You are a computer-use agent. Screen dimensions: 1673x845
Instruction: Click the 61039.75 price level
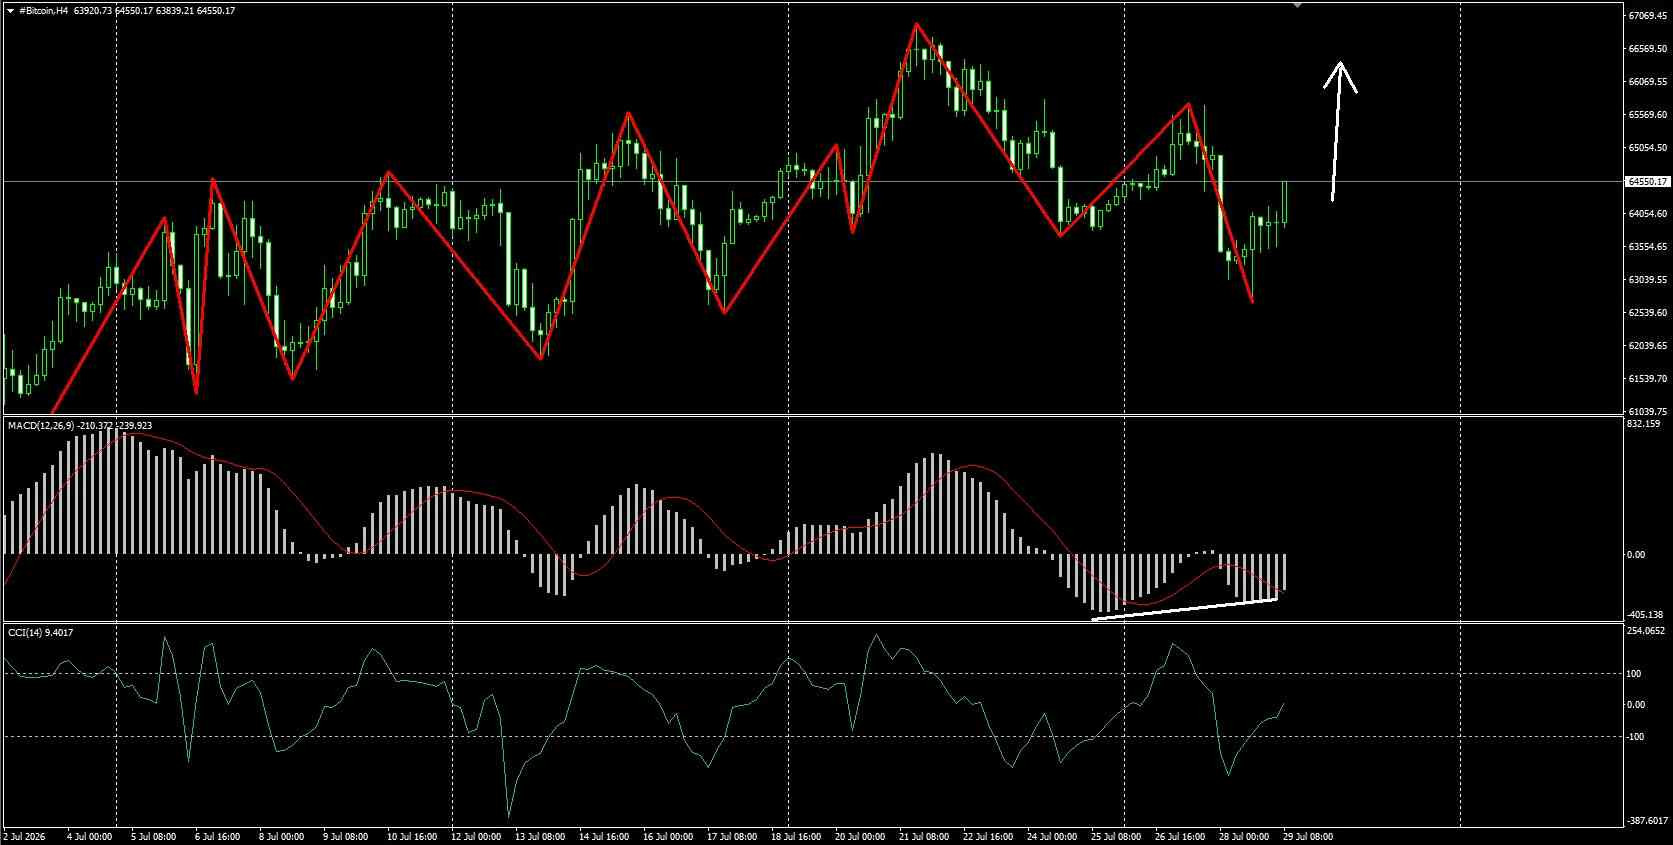(1646, 411)
